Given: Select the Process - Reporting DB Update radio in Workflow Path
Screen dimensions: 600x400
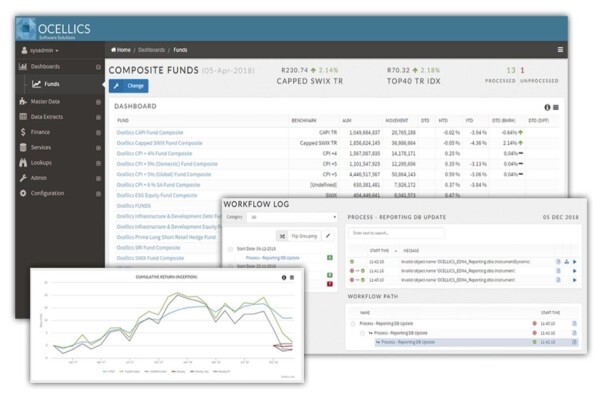Looking at the screenshot, I should pos(353,324).
